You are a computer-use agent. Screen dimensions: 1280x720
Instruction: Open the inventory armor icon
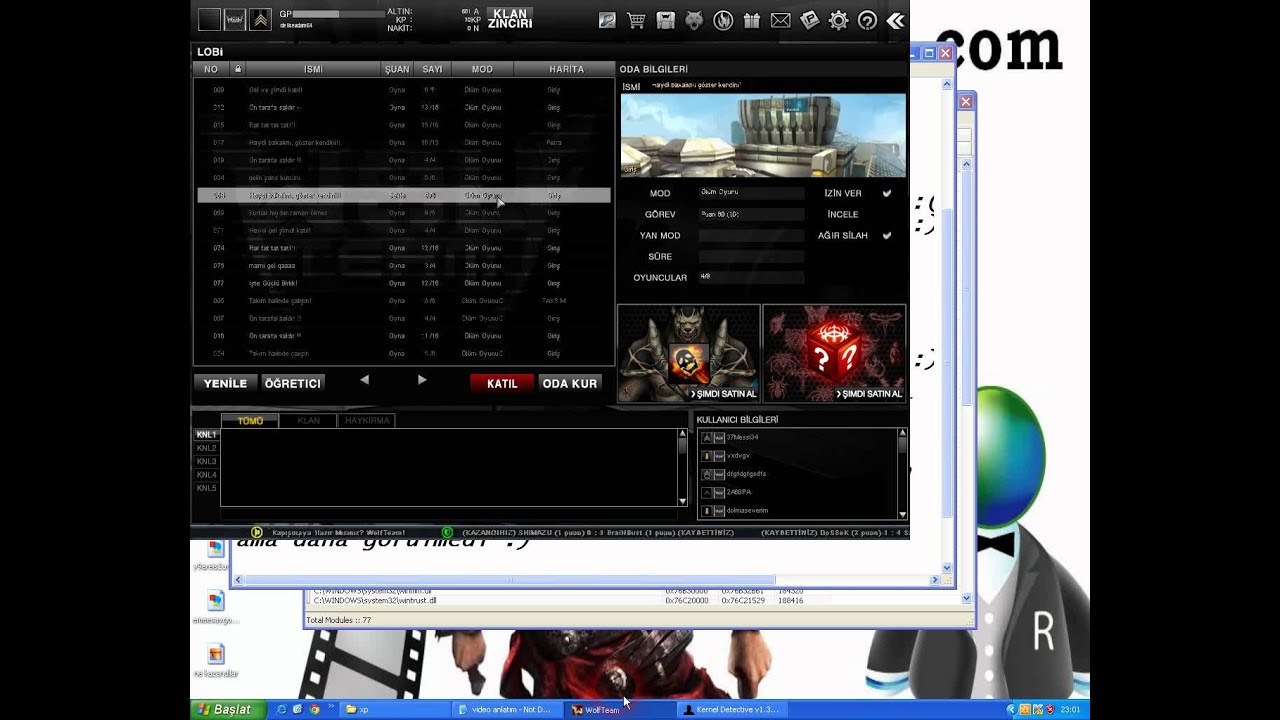point(665,20)
